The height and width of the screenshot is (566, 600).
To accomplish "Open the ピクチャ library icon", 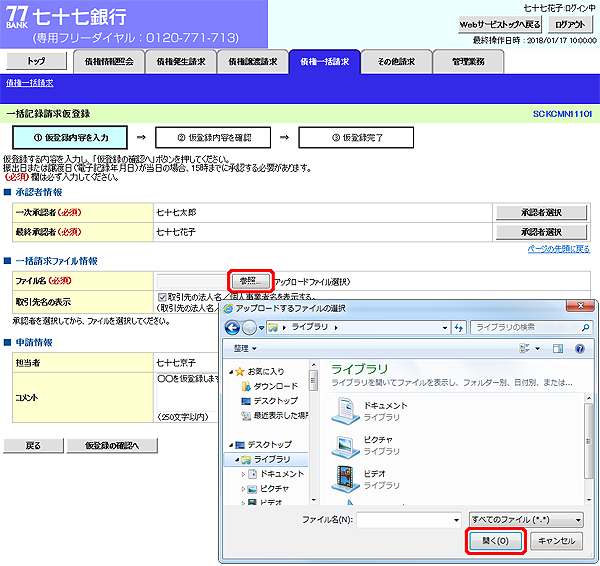I will coord(345,444).
